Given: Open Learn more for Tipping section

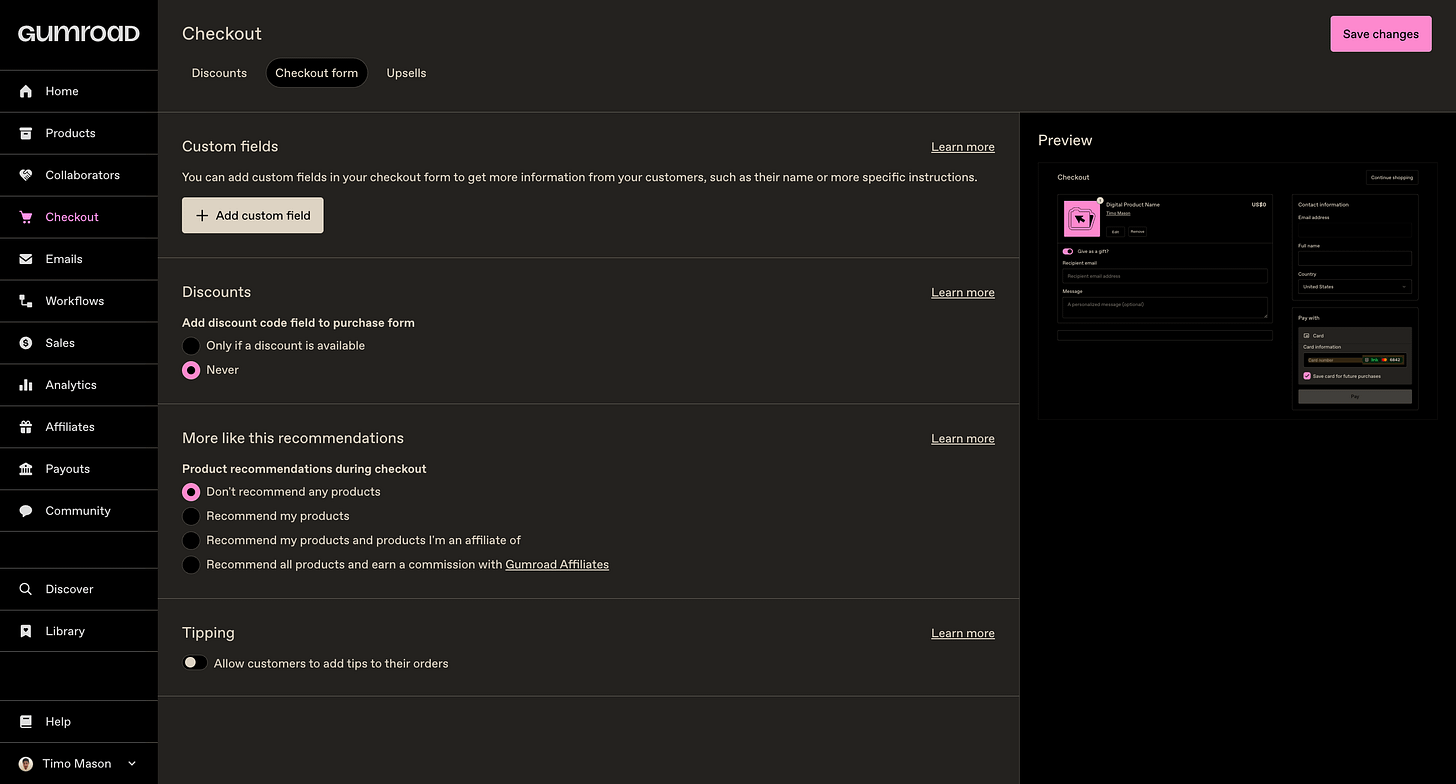Looking at the screenshot, I should click(963, 633).
